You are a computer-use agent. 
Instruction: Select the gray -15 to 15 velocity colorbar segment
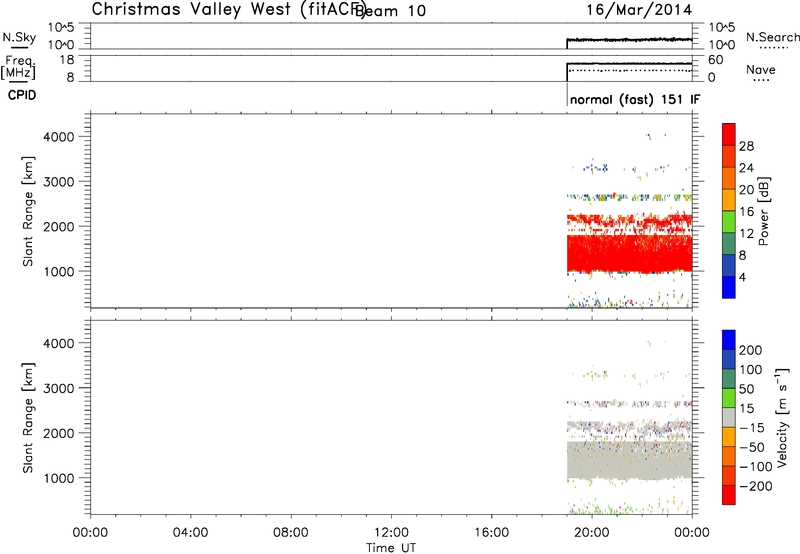coord(729,417)
